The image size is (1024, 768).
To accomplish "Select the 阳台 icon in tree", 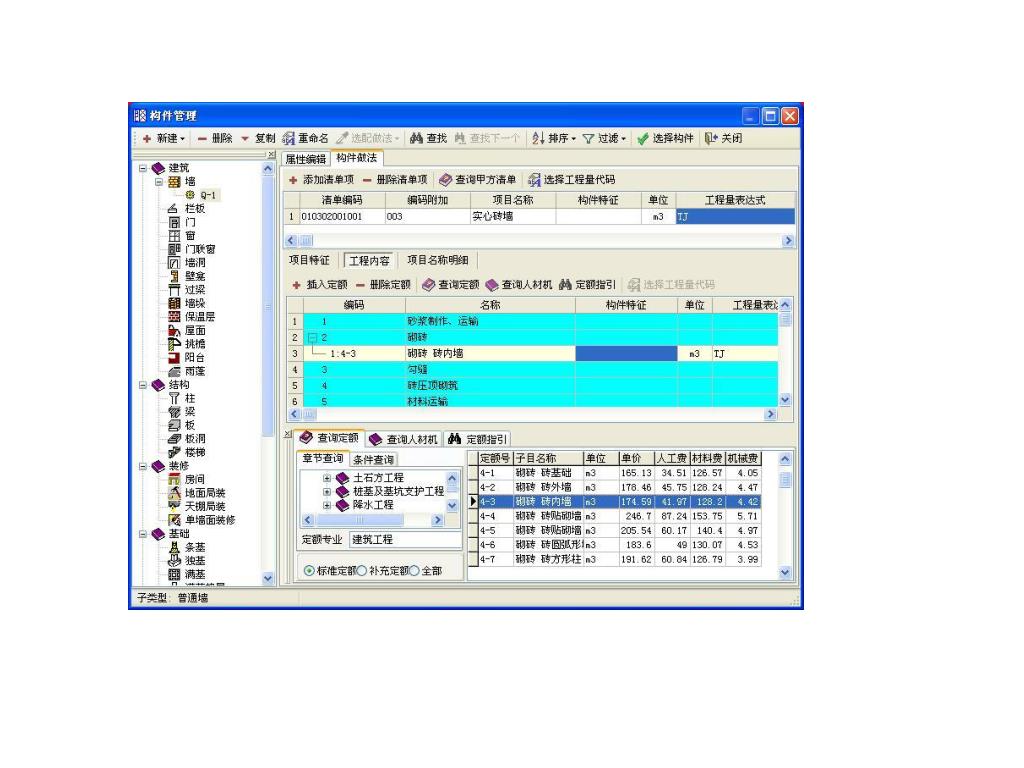I will [174, 358].
